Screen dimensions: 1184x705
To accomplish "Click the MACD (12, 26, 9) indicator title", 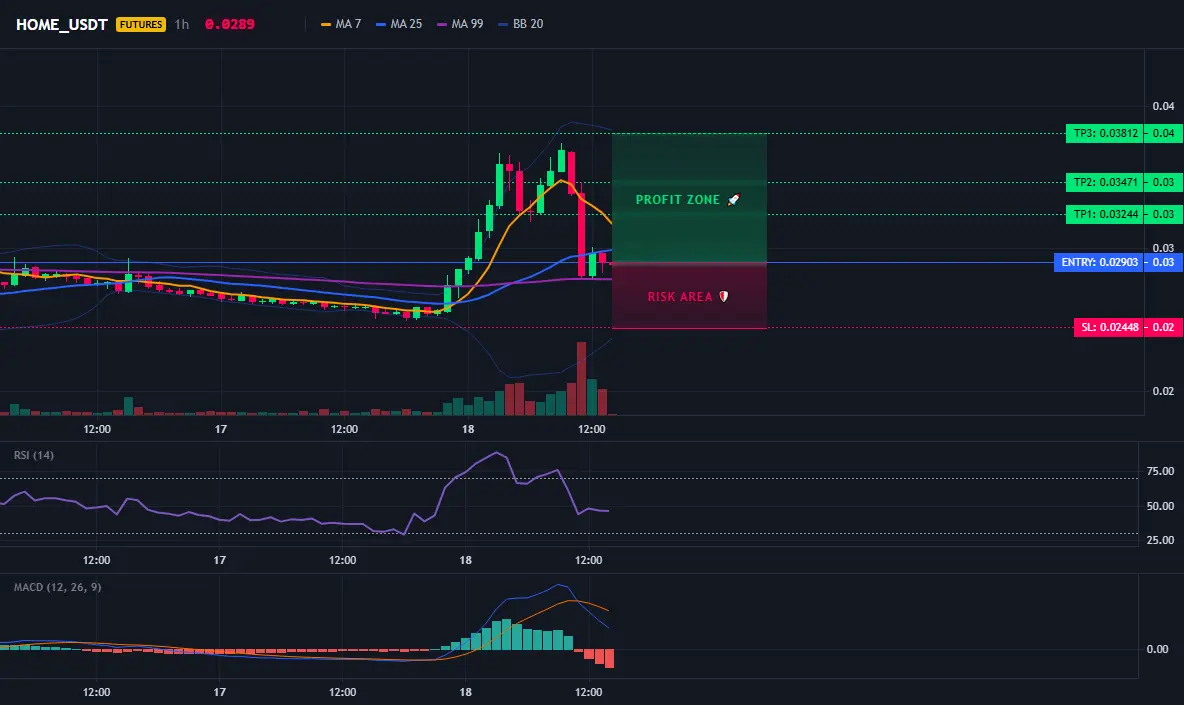I will [x=57, y=587].
